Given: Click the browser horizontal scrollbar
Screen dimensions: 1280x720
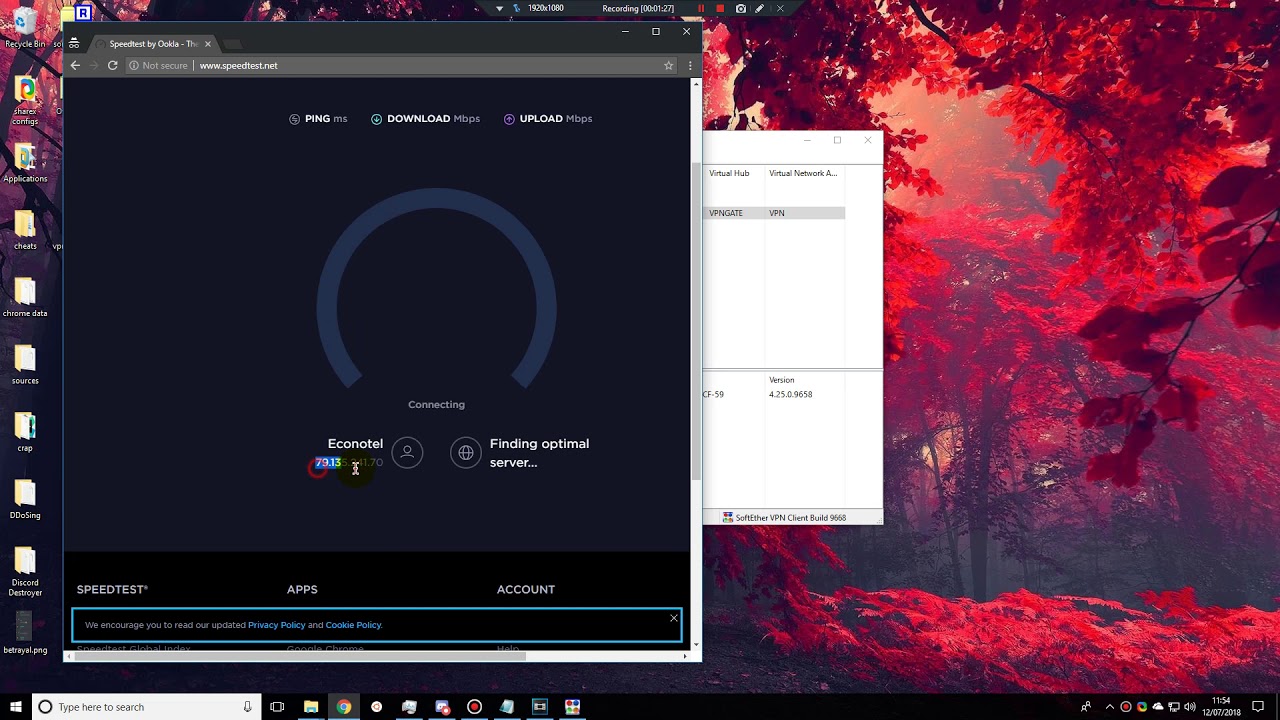Looking at the screenshot, I should click(x=300, y=656).
